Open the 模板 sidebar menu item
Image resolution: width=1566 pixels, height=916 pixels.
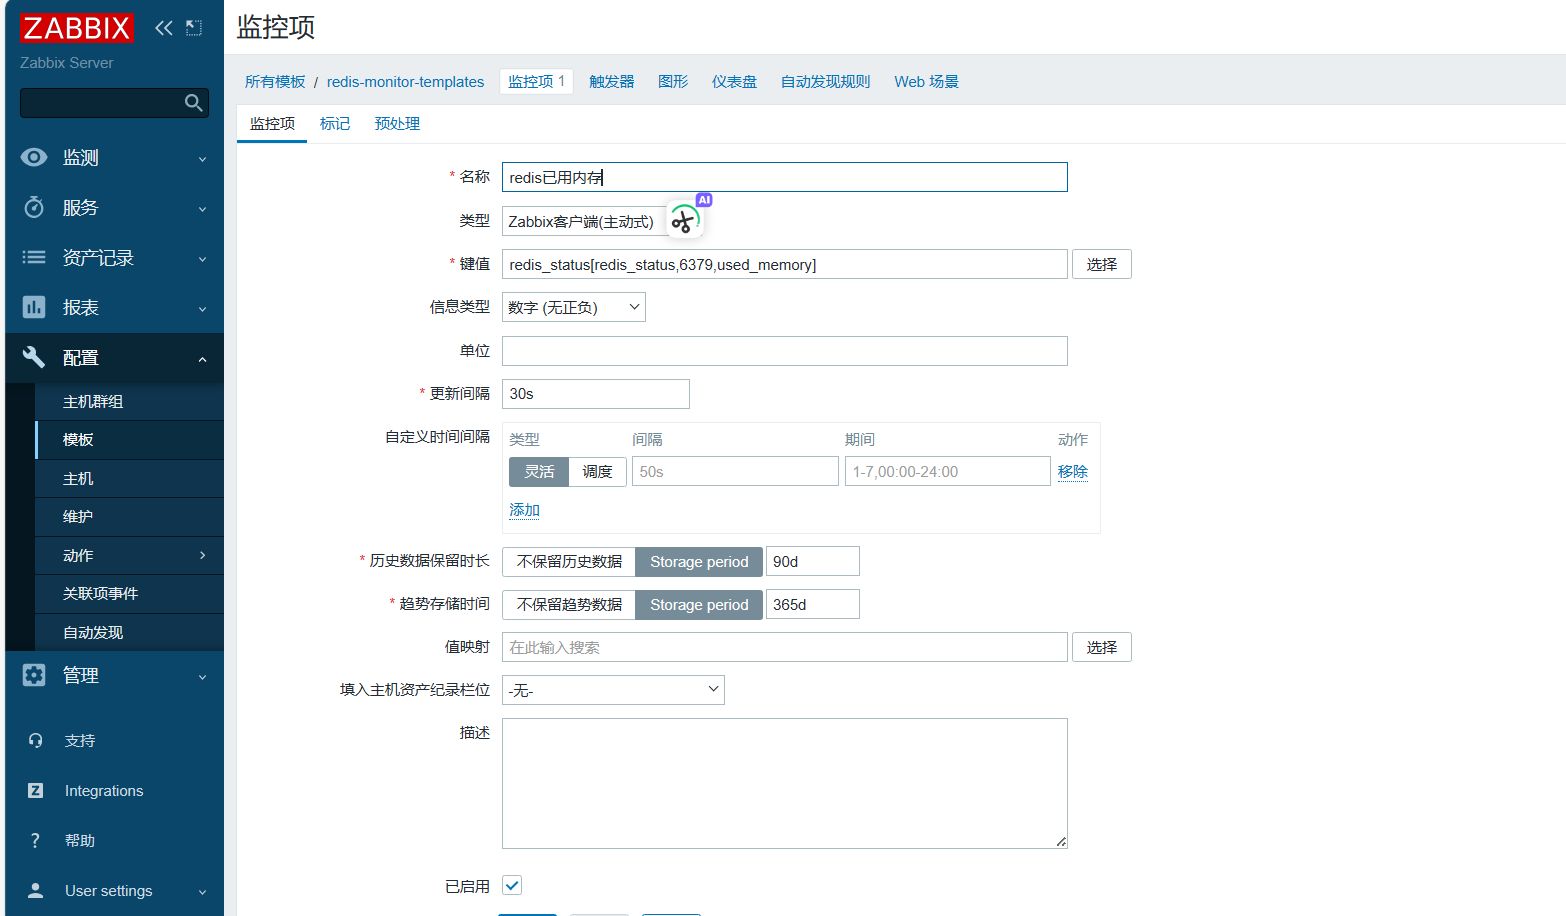coord(130,440)
